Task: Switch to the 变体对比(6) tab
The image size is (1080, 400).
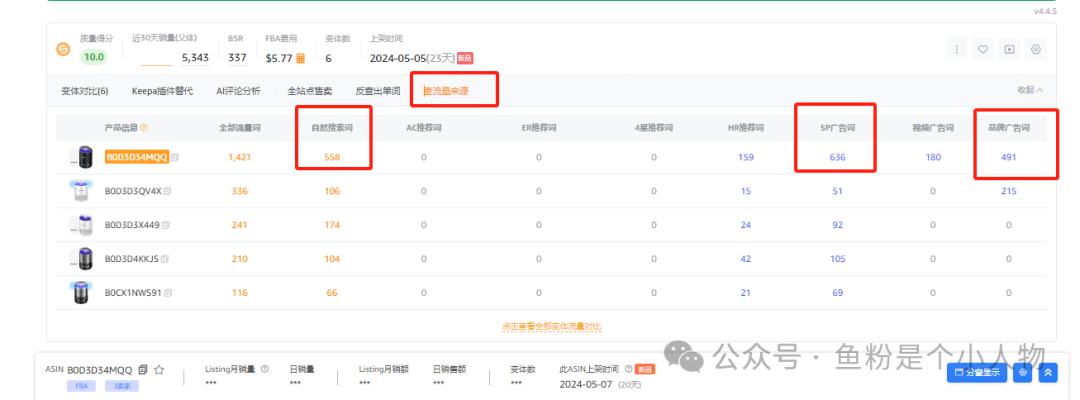Action: point(85,91)
